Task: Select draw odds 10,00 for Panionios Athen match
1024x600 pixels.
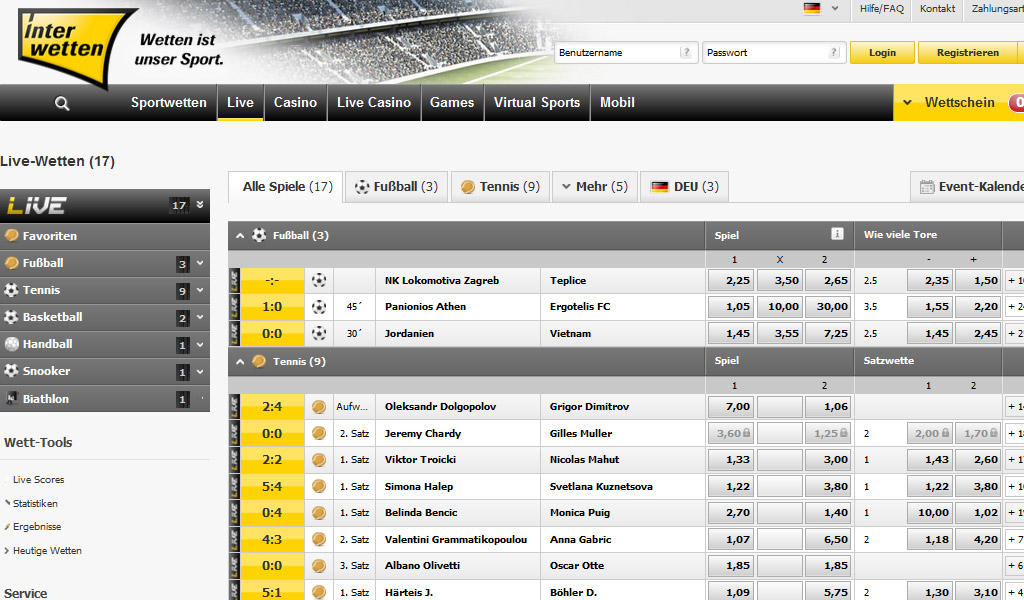Action: click(x=780, y=307)
